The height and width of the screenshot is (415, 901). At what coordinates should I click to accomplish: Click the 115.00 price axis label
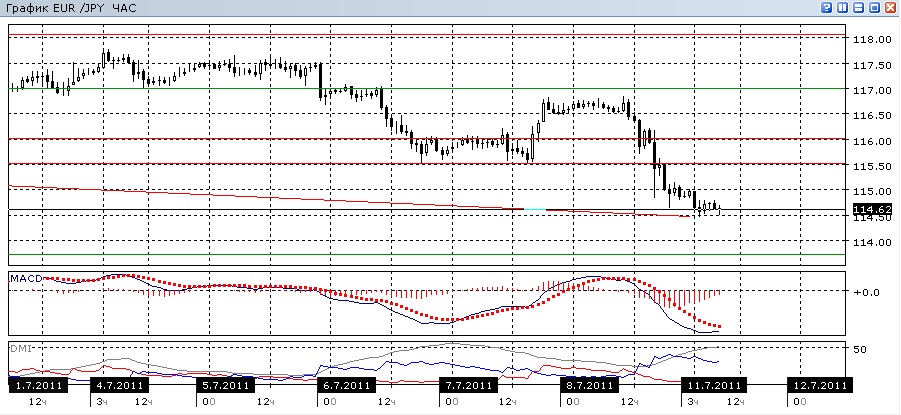(x=871, y=192)
